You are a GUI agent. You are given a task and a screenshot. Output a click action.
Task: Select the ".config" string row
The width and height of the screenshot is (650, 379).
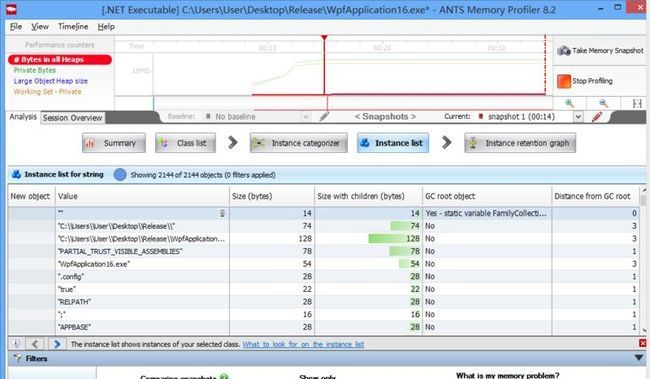(324, 277)
